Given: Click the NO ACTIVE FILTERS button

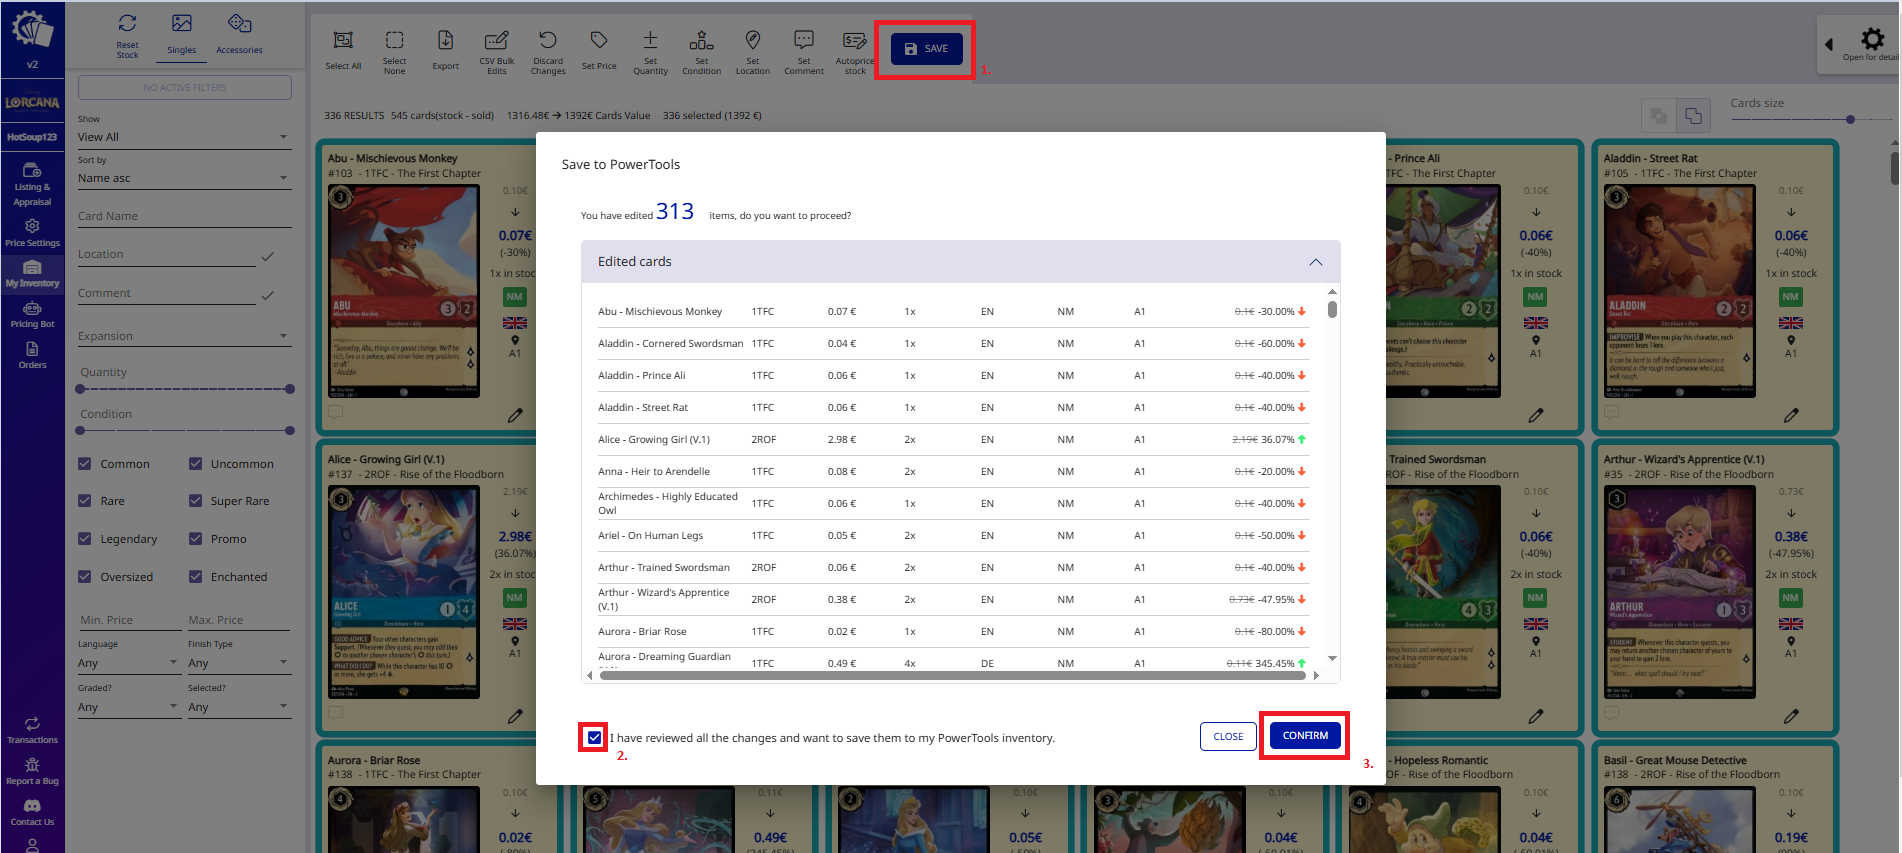Looking at the screenshot, I should tap(184, 88).
